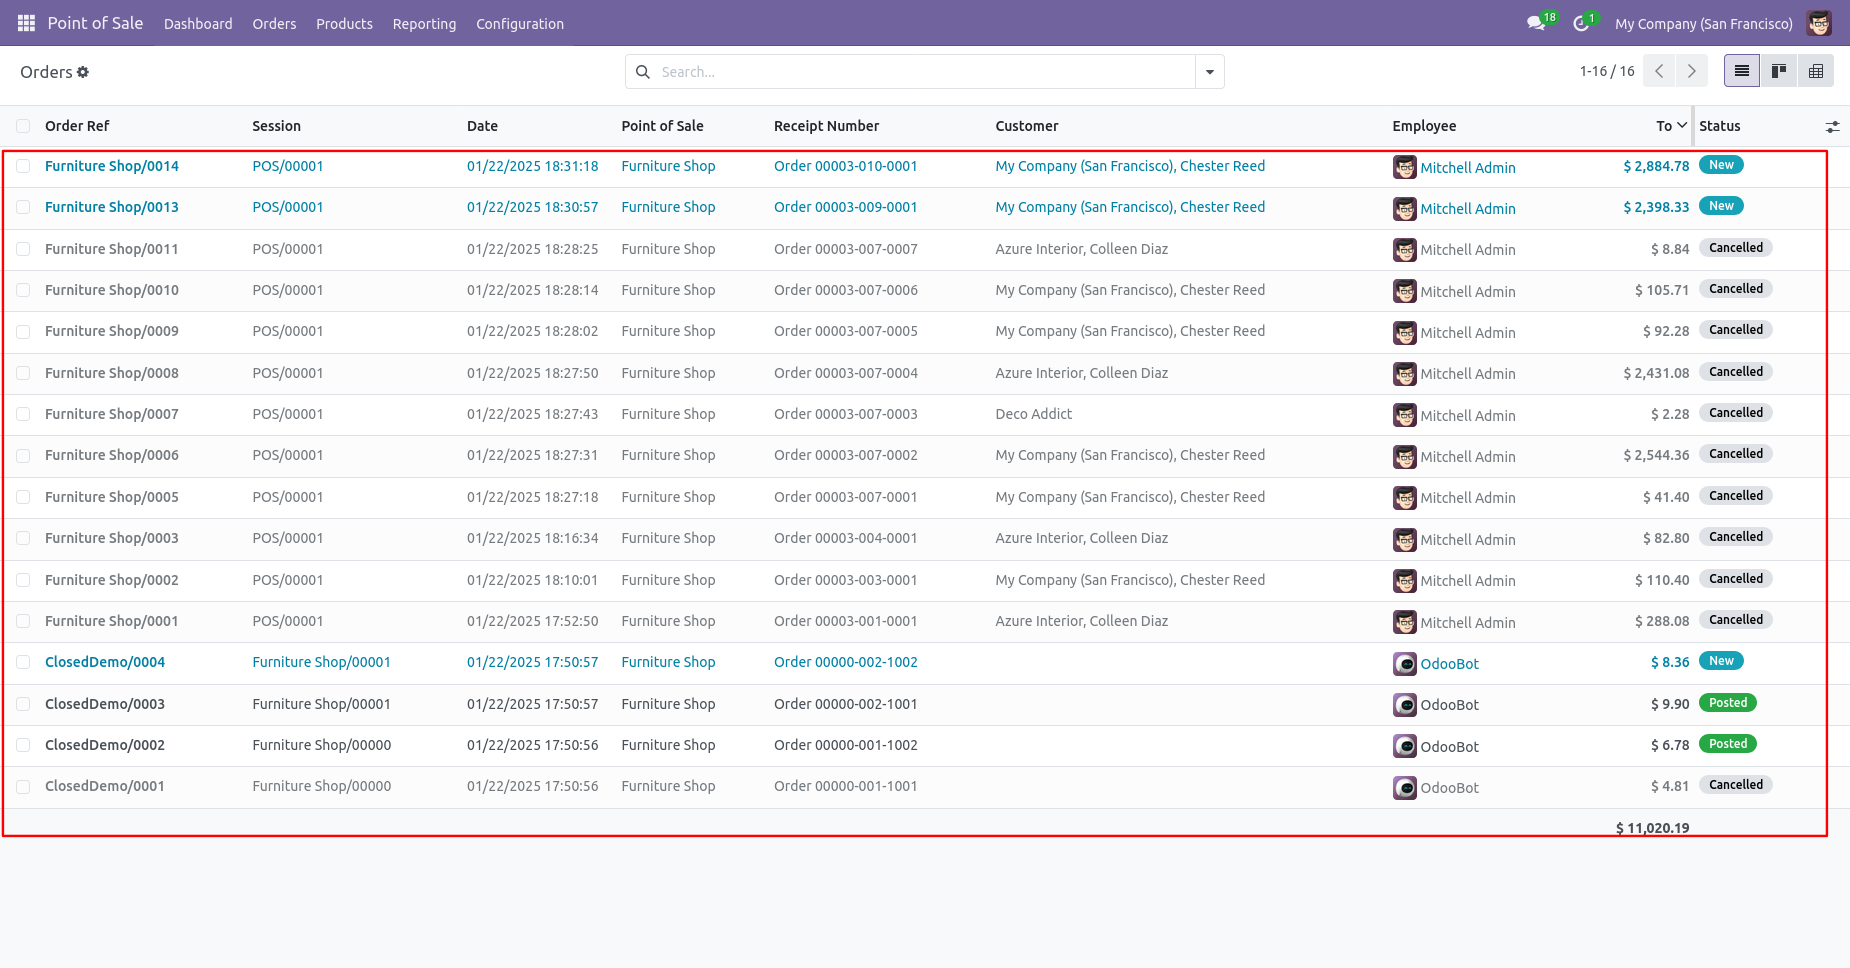Sort by the Employee column header
This screenshot has height=968, width=1850.
pyautogui.click(x=1424, y=126)
